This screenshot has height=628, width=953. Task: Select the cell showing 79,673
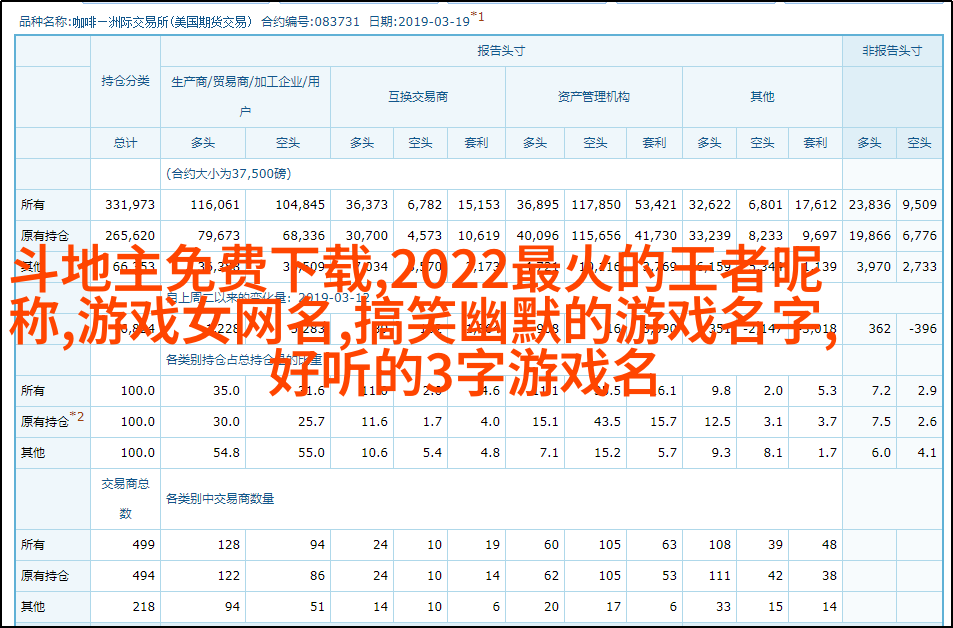(x=219, y=235)
